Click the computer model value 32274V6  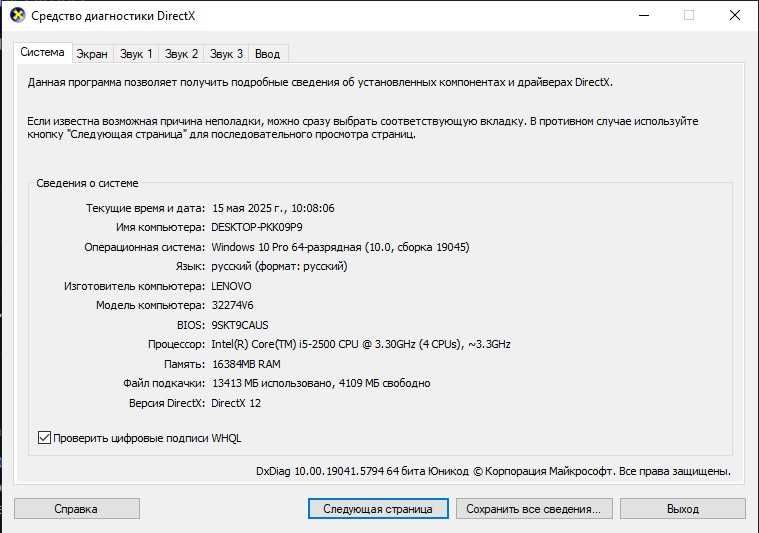click(x=232, y=305)
